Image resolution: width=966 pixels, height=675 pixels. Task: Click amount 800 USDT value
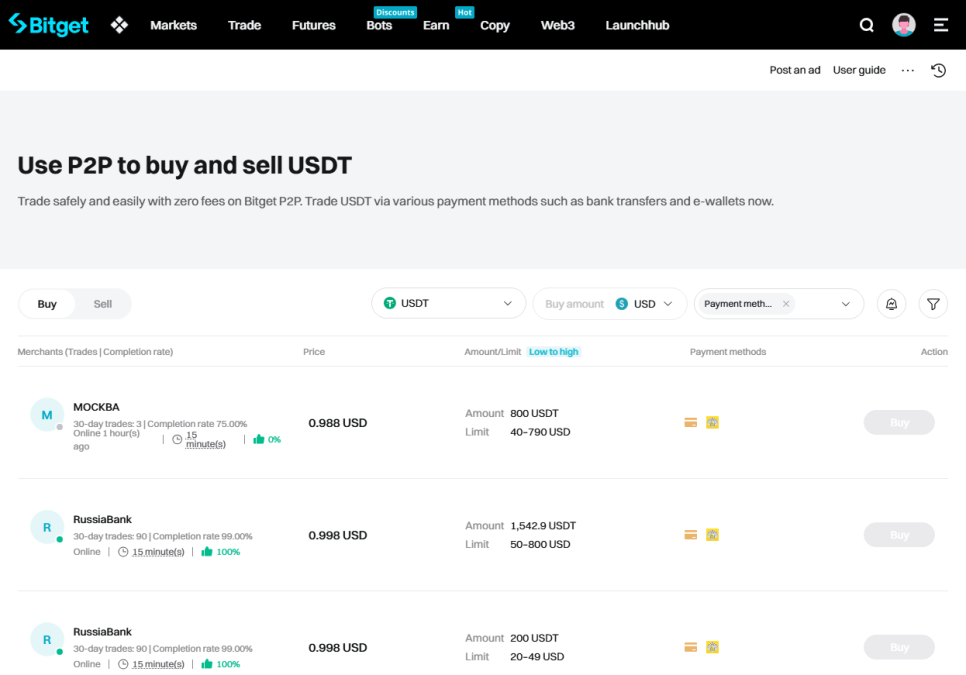pyautogui.click(x=534, y=413)
